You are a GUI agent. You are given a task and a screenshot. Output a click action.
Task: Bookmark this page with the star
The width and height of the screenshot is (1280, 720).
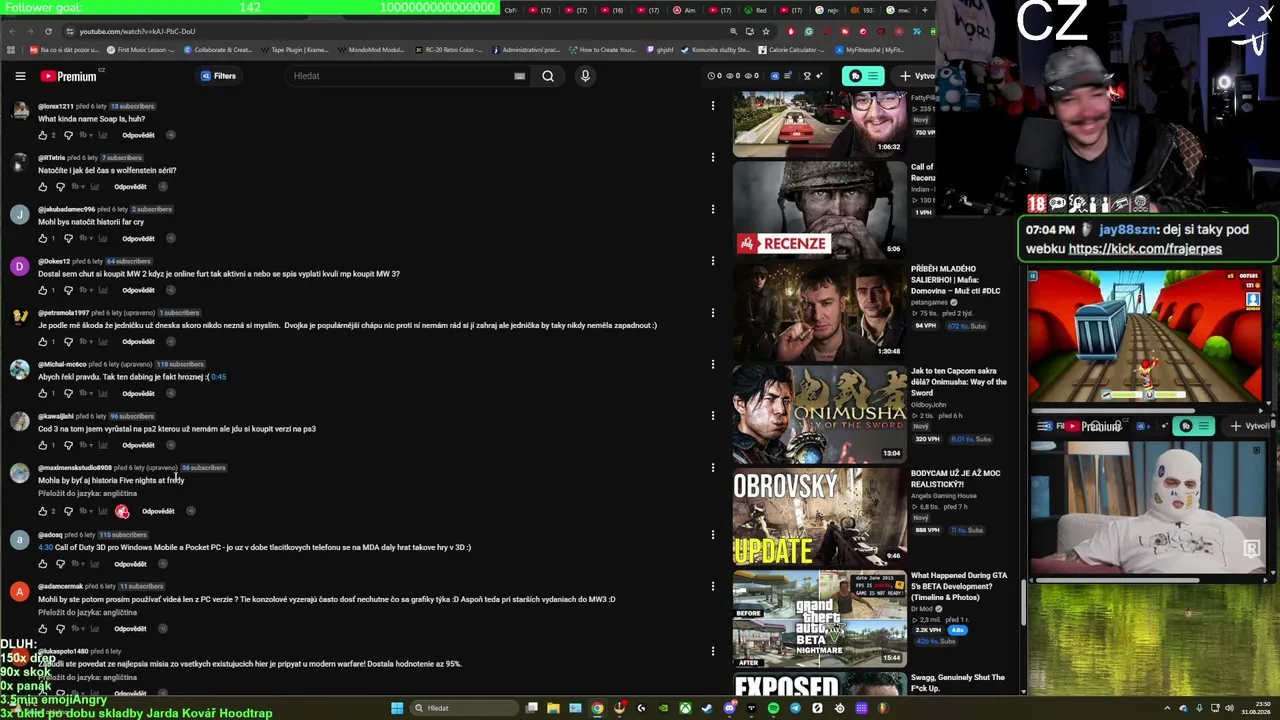(x=766, y=31)
